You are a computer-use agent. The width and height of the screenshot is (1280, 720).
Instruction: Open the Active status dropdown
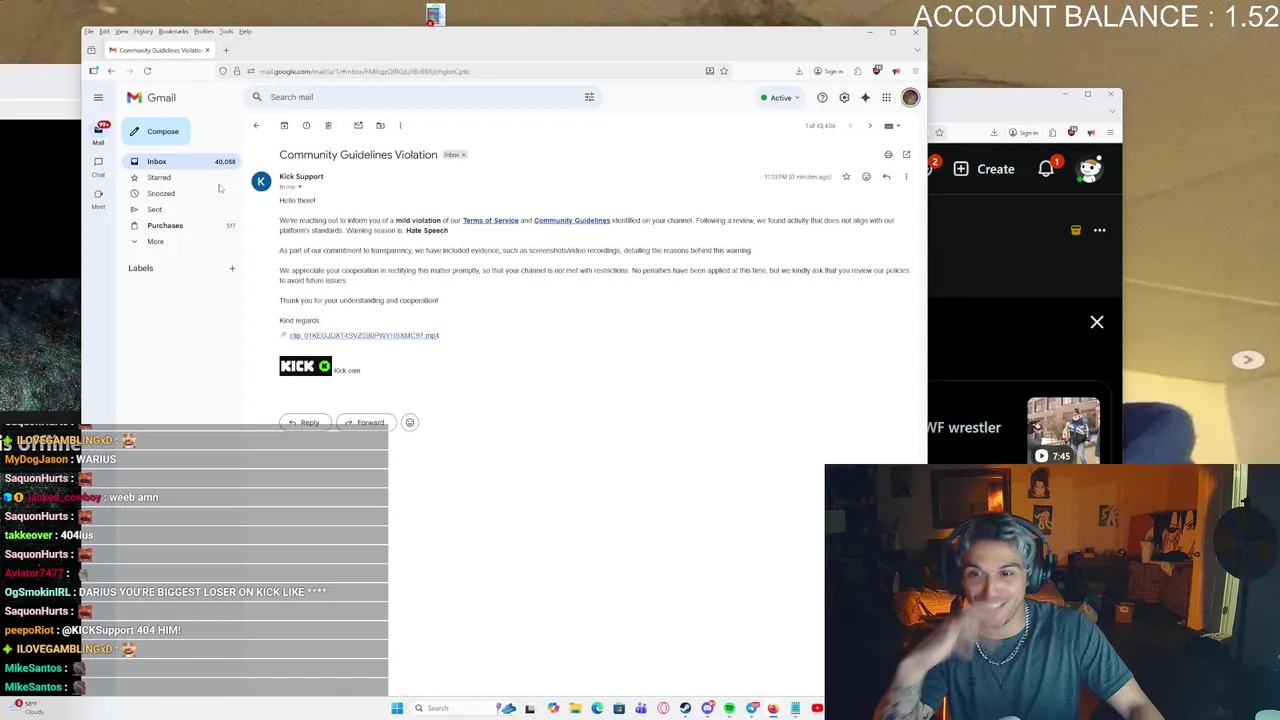click(780, 98)
